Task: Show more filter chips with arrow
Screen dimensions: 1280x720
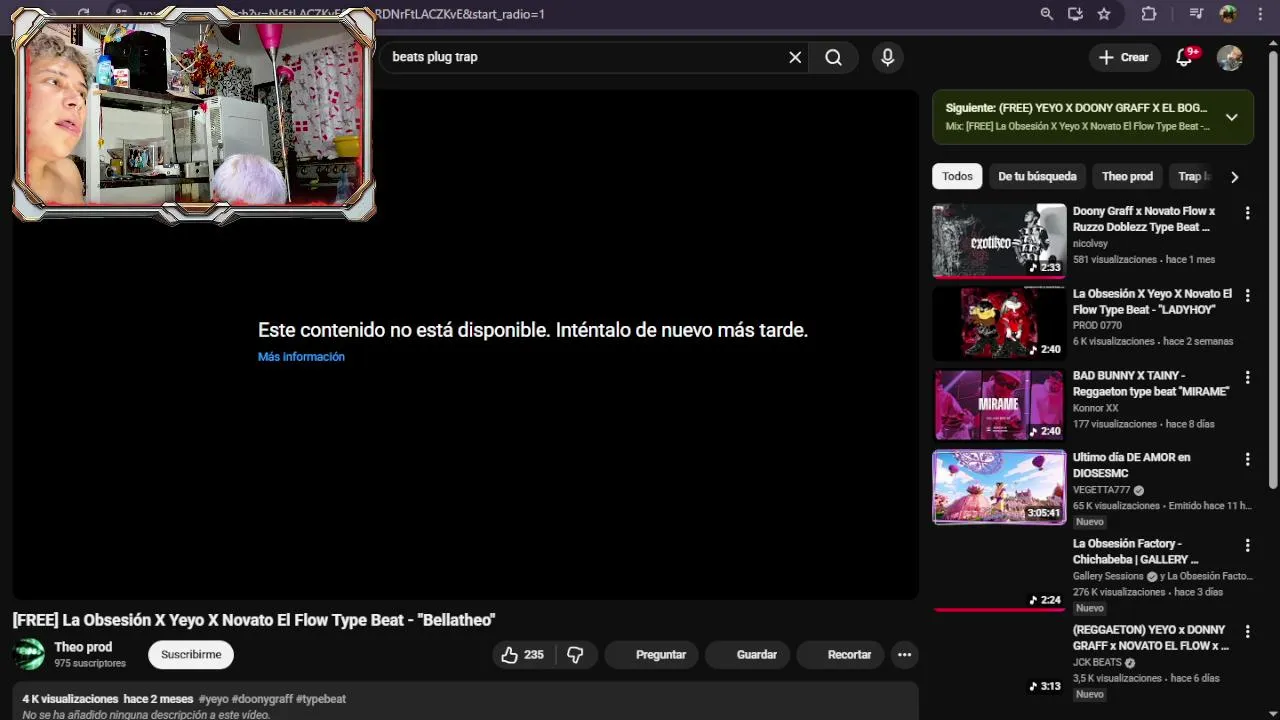Action: (x=1234, y=177)
